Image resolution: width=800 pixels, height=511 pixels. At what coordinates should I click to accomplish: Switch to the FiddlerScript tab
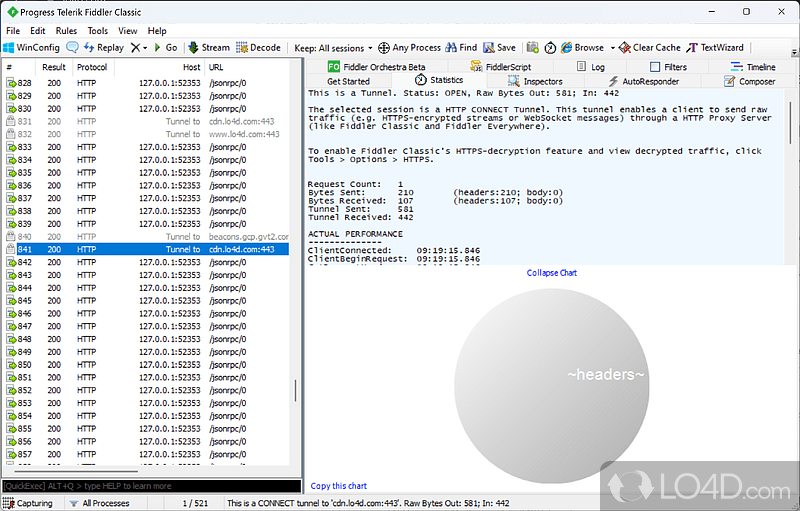[501, 67]
